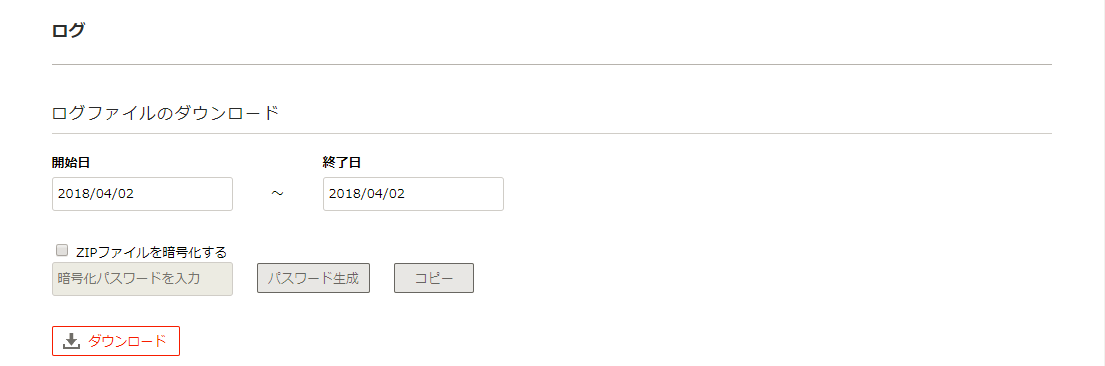This screenshot has width=1105, height=366.
Task: Focus the 終了日 date input field
Action: click(413, 194)
